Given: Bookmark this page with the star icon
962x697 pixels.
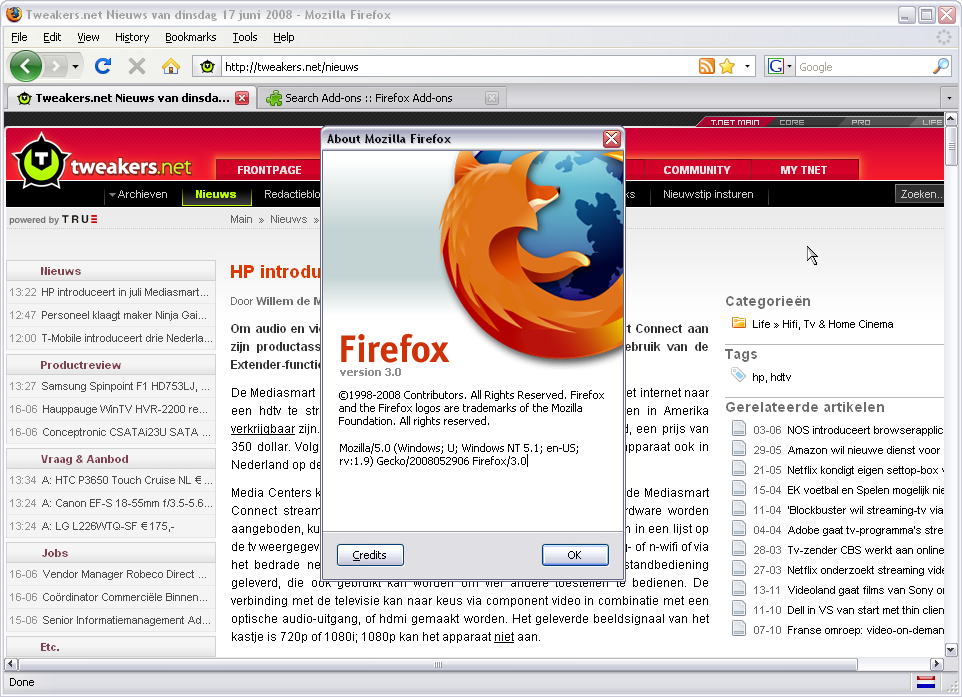Looking at the screenshot, I should tap(727, 66).
